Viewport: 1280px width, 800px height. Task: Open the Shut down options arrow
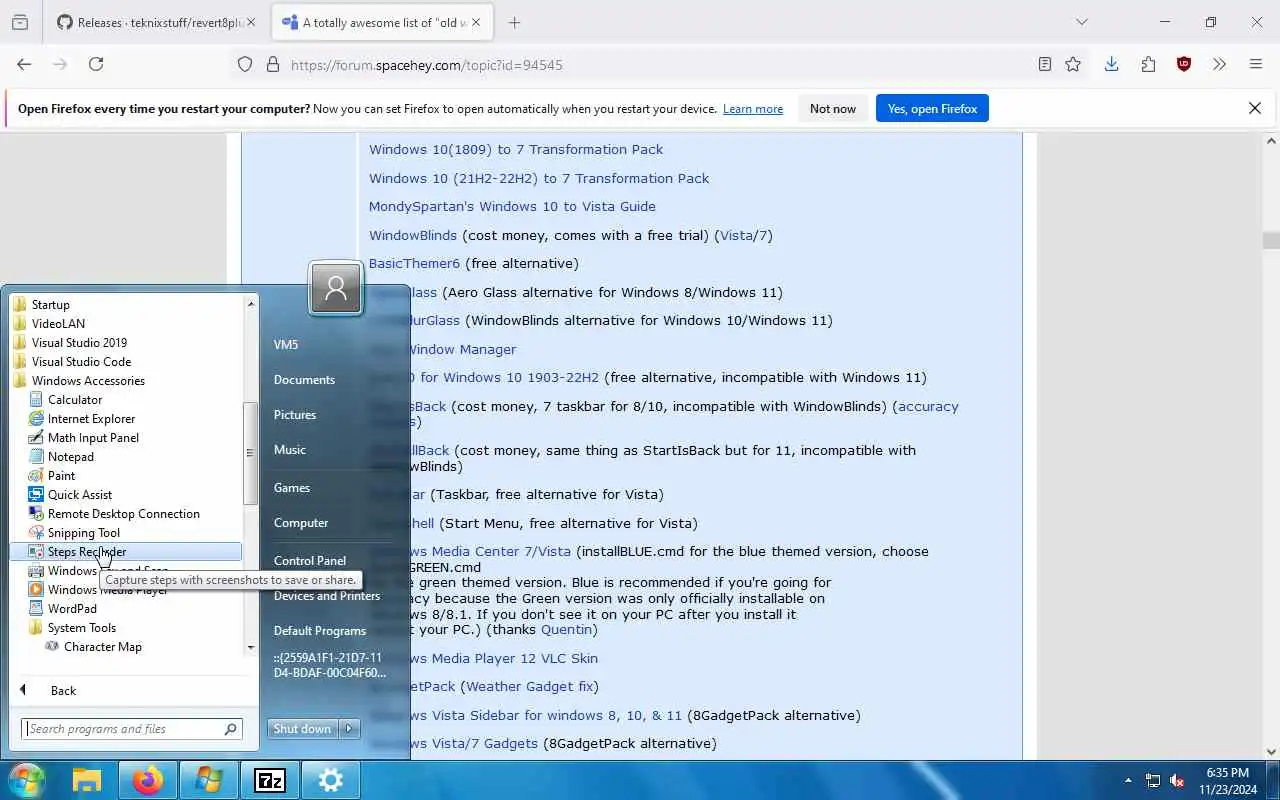350,729
